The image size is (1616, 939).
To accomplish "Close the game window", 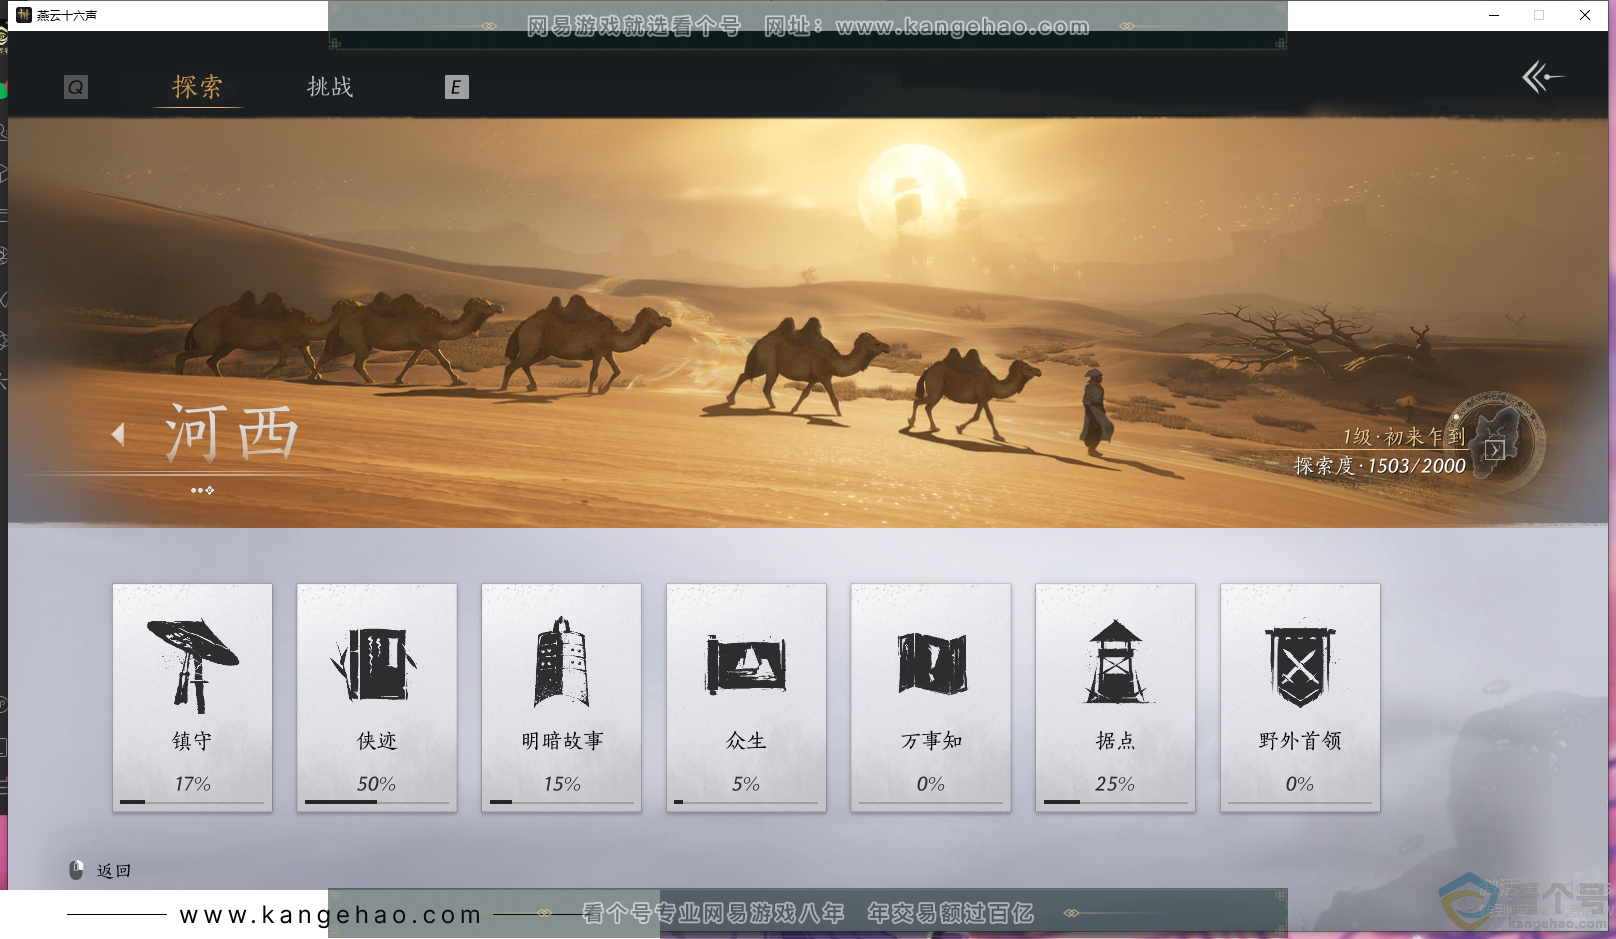I will 1585,15.
